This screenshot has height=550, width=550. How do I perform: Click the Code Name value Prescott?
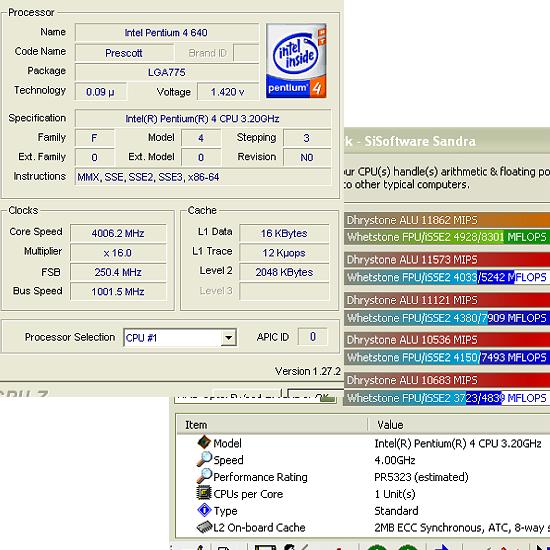coord(124,53)
